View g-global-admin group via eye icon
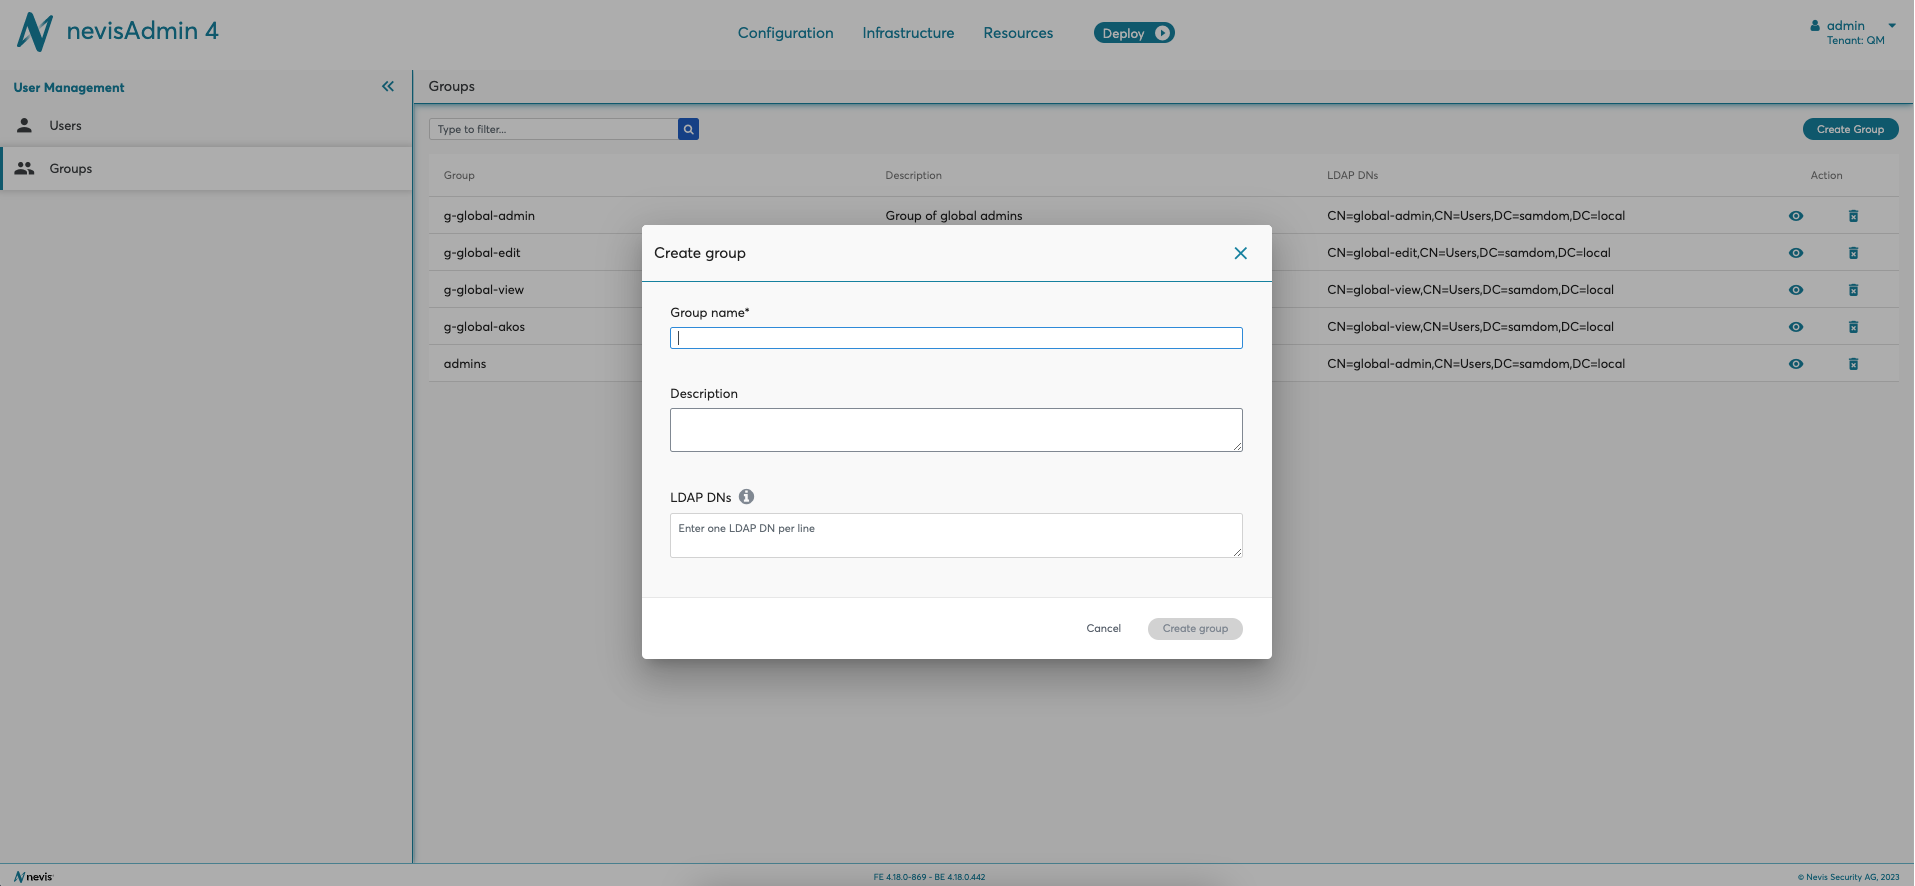The height and width of the screenshot is (886, 1915). [1795, 216]
